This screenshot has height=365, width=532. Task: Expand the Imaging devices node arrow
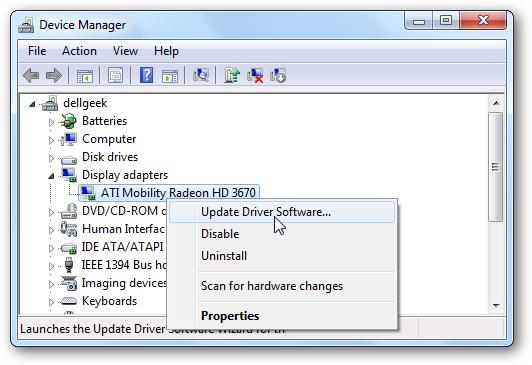tap(51, 284)
